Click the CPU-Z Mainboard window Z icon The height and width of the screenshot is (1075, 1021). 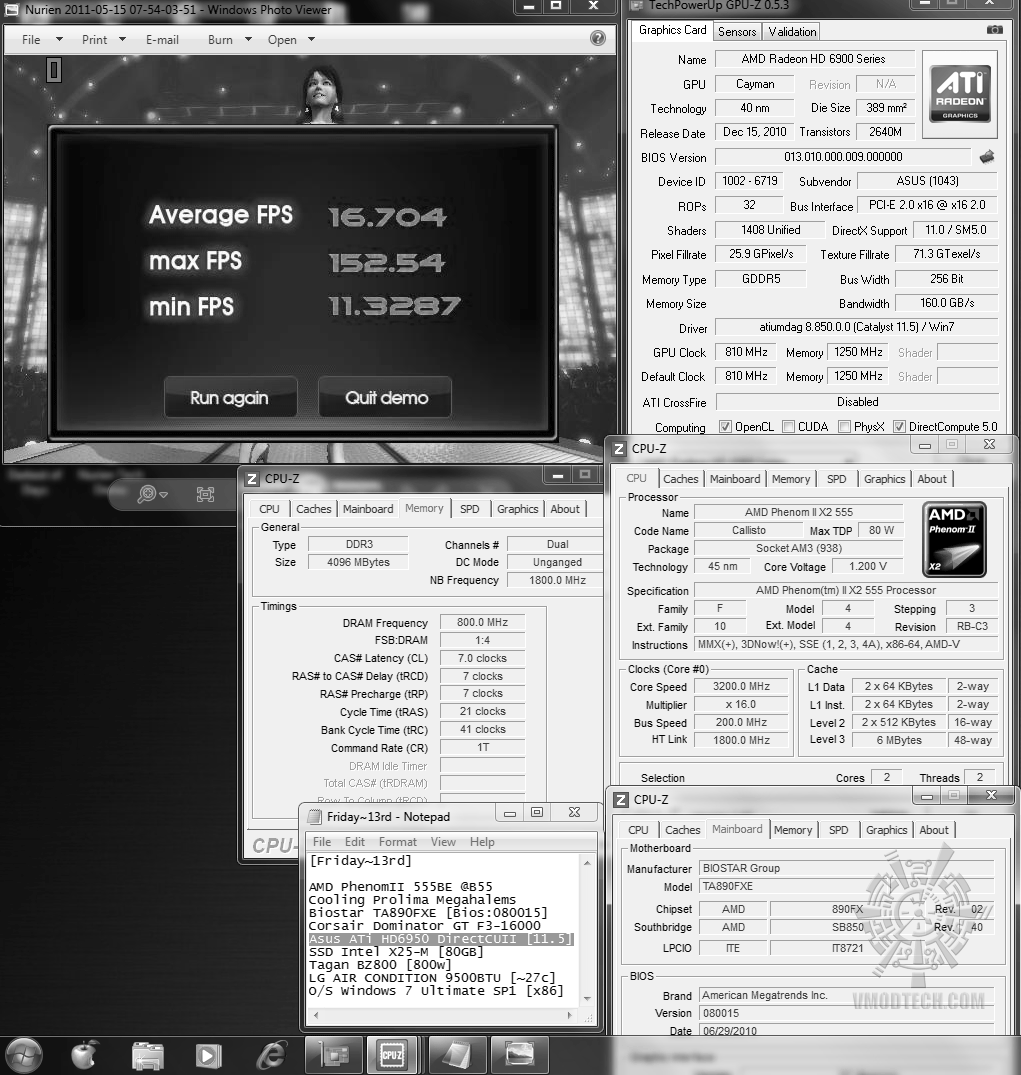[621, 799]
